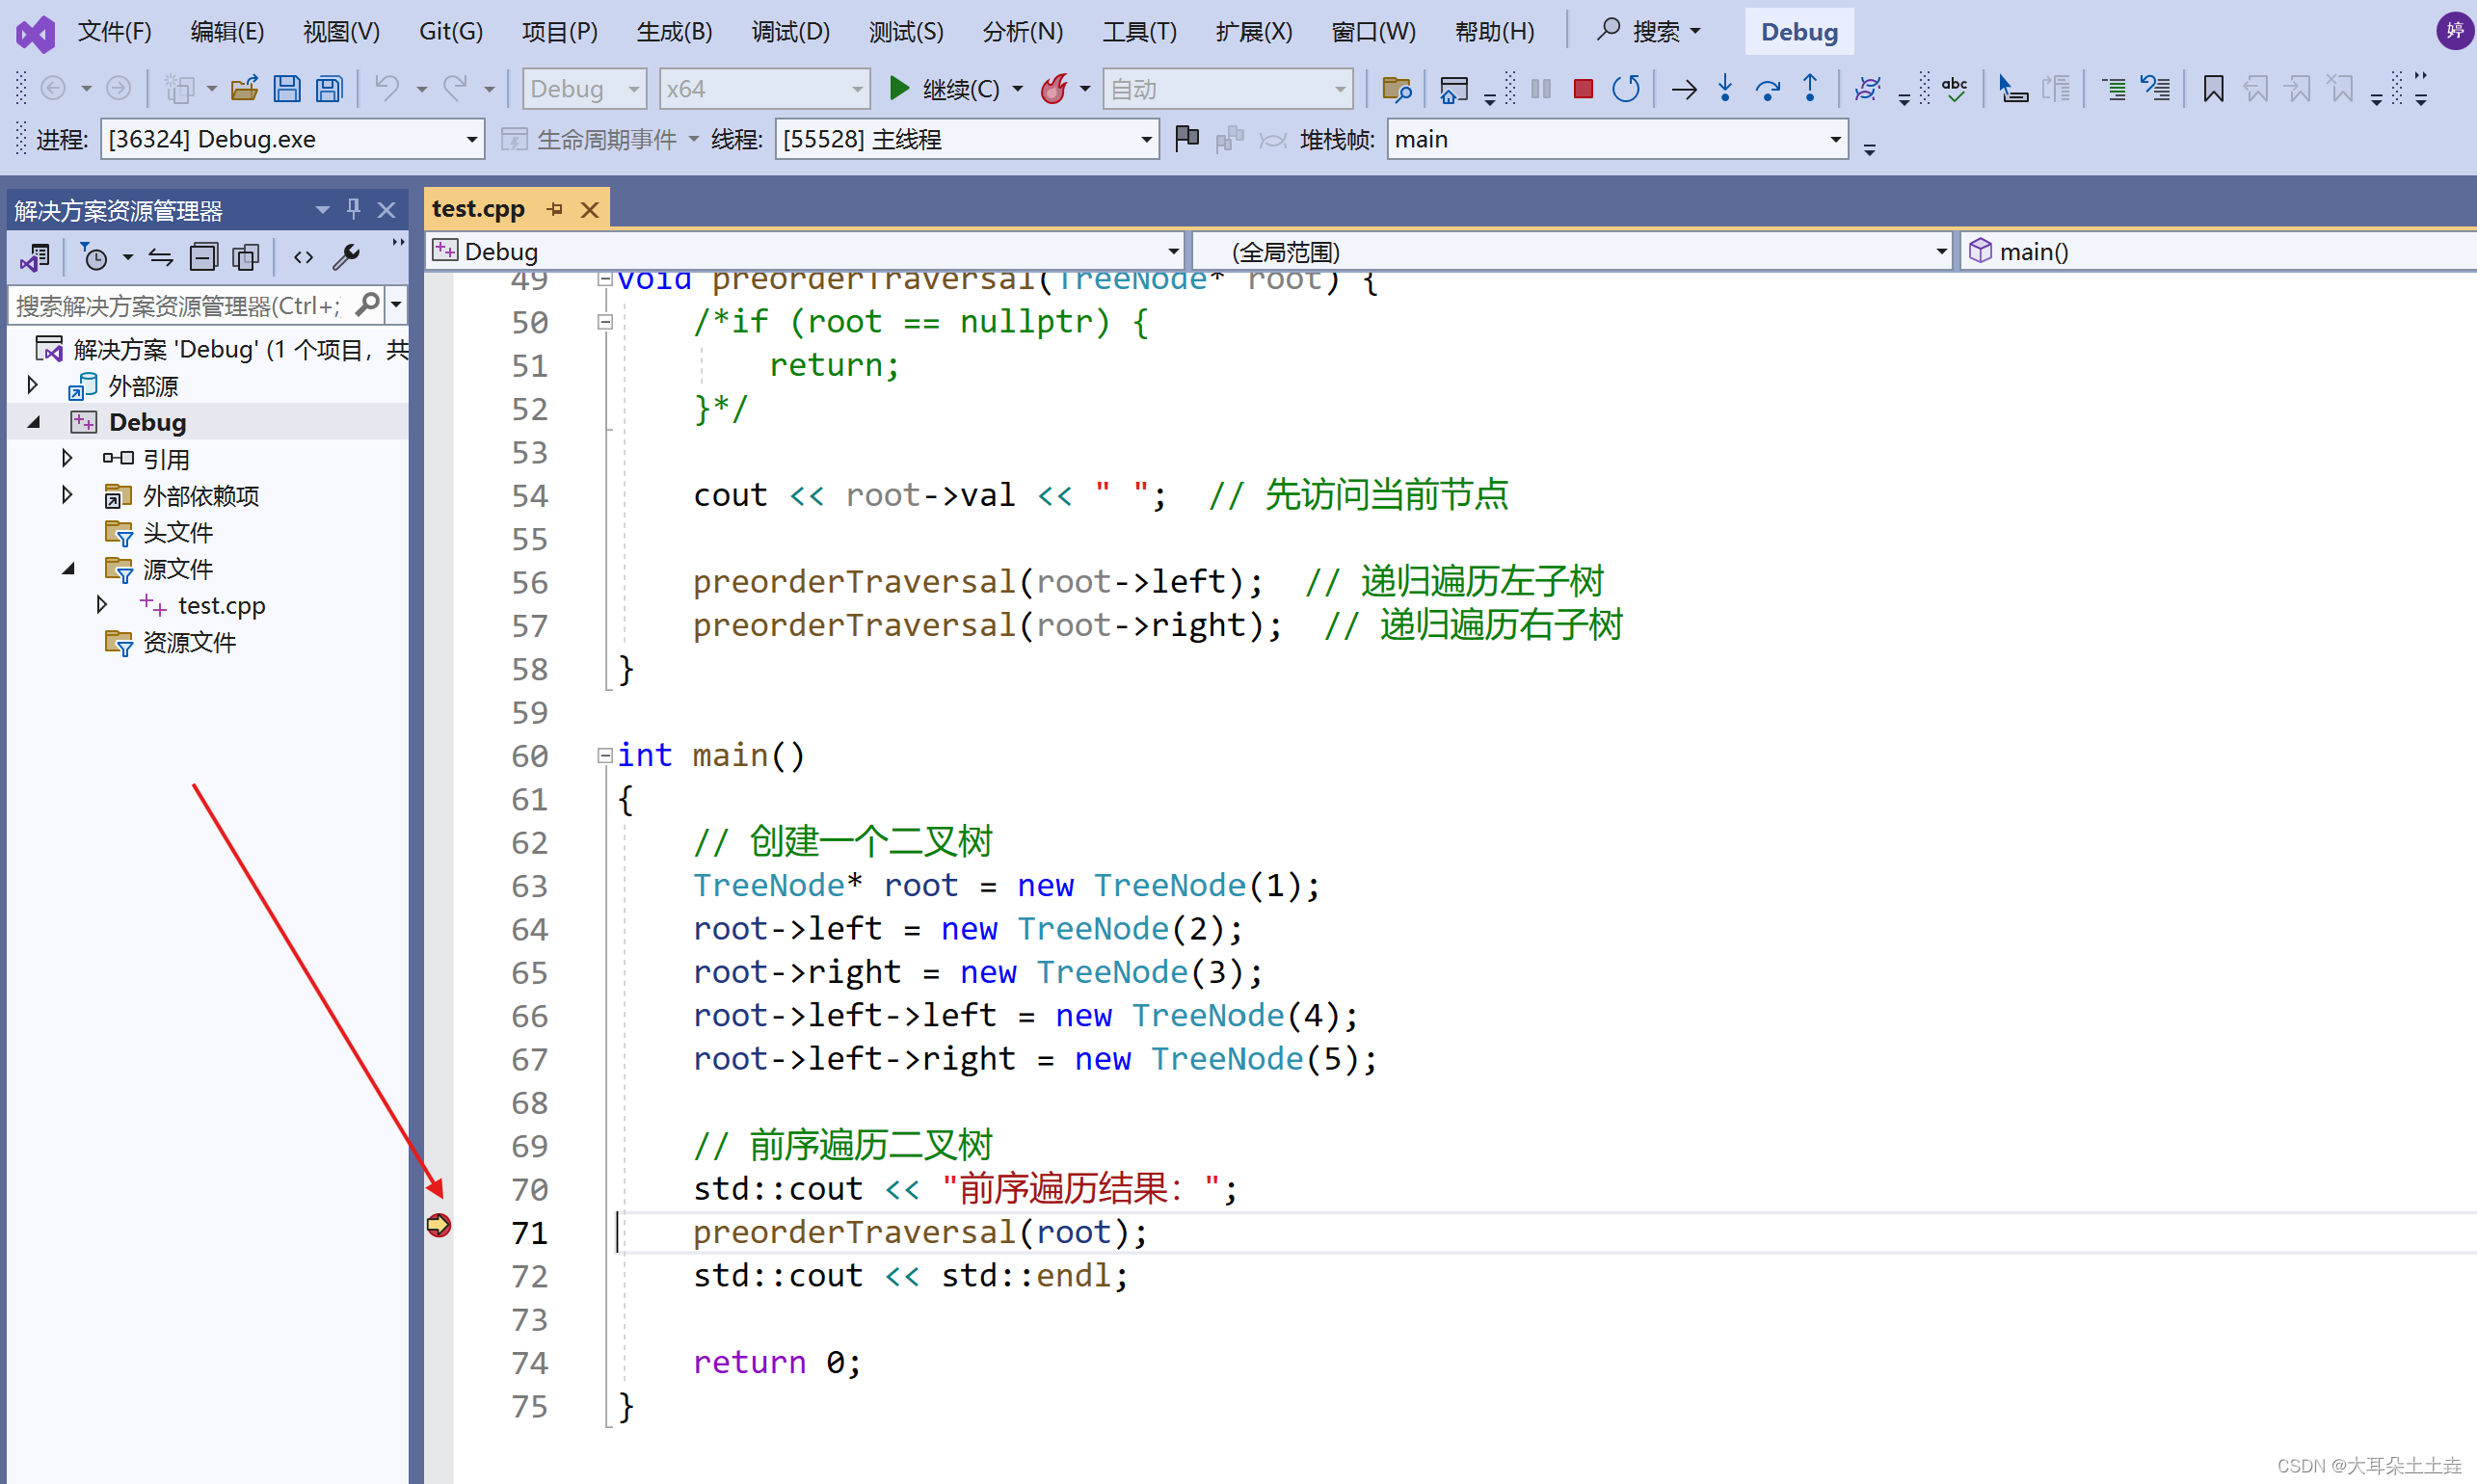Click the uncomment selected lines icon

[x=2155, y=89]
